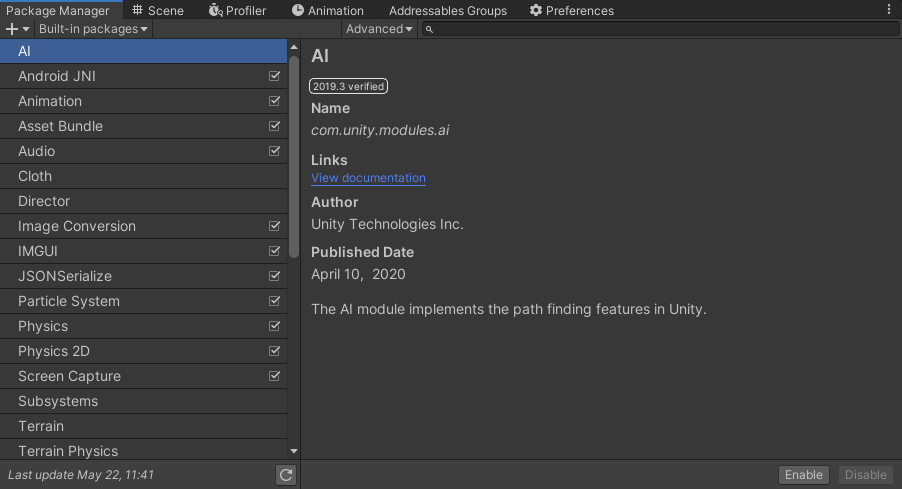Toggle the Animation package checkmark
The height and width of the screenshot is (489, 902).
tap(274, 101)
